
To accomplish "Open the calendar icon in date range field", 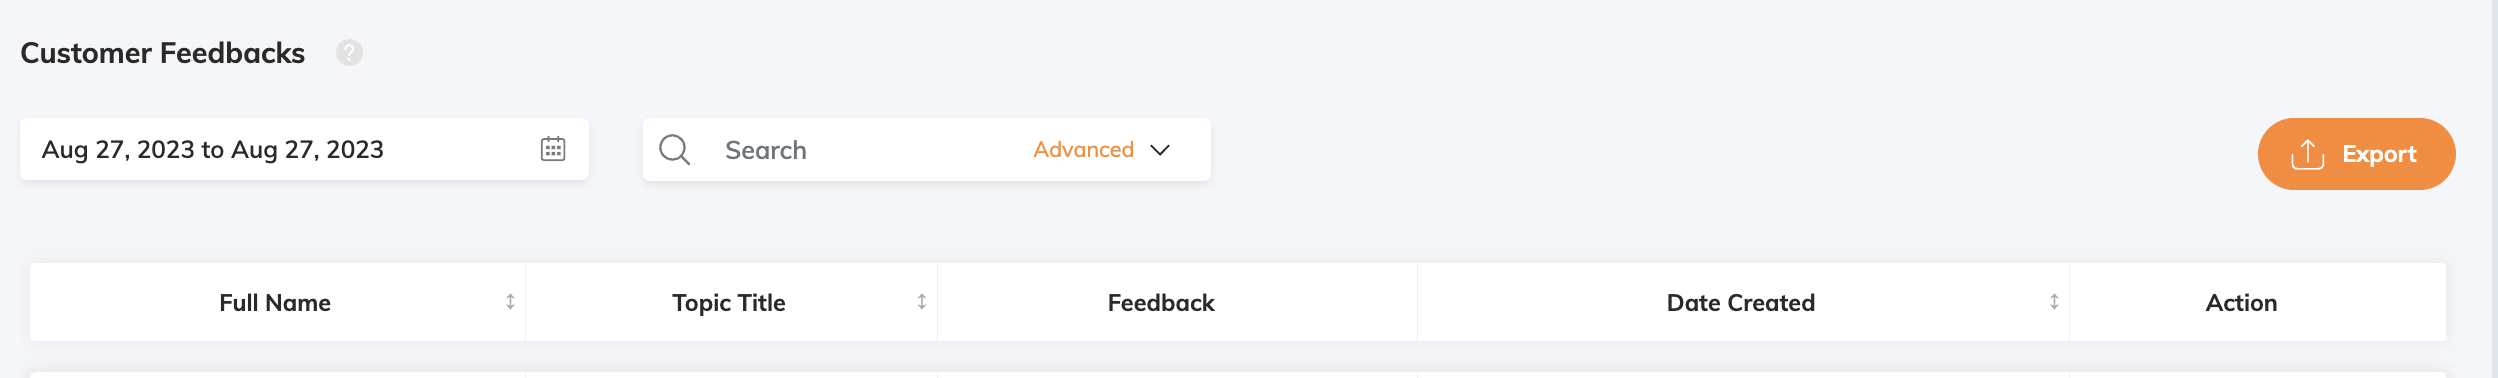I will 553,149.
